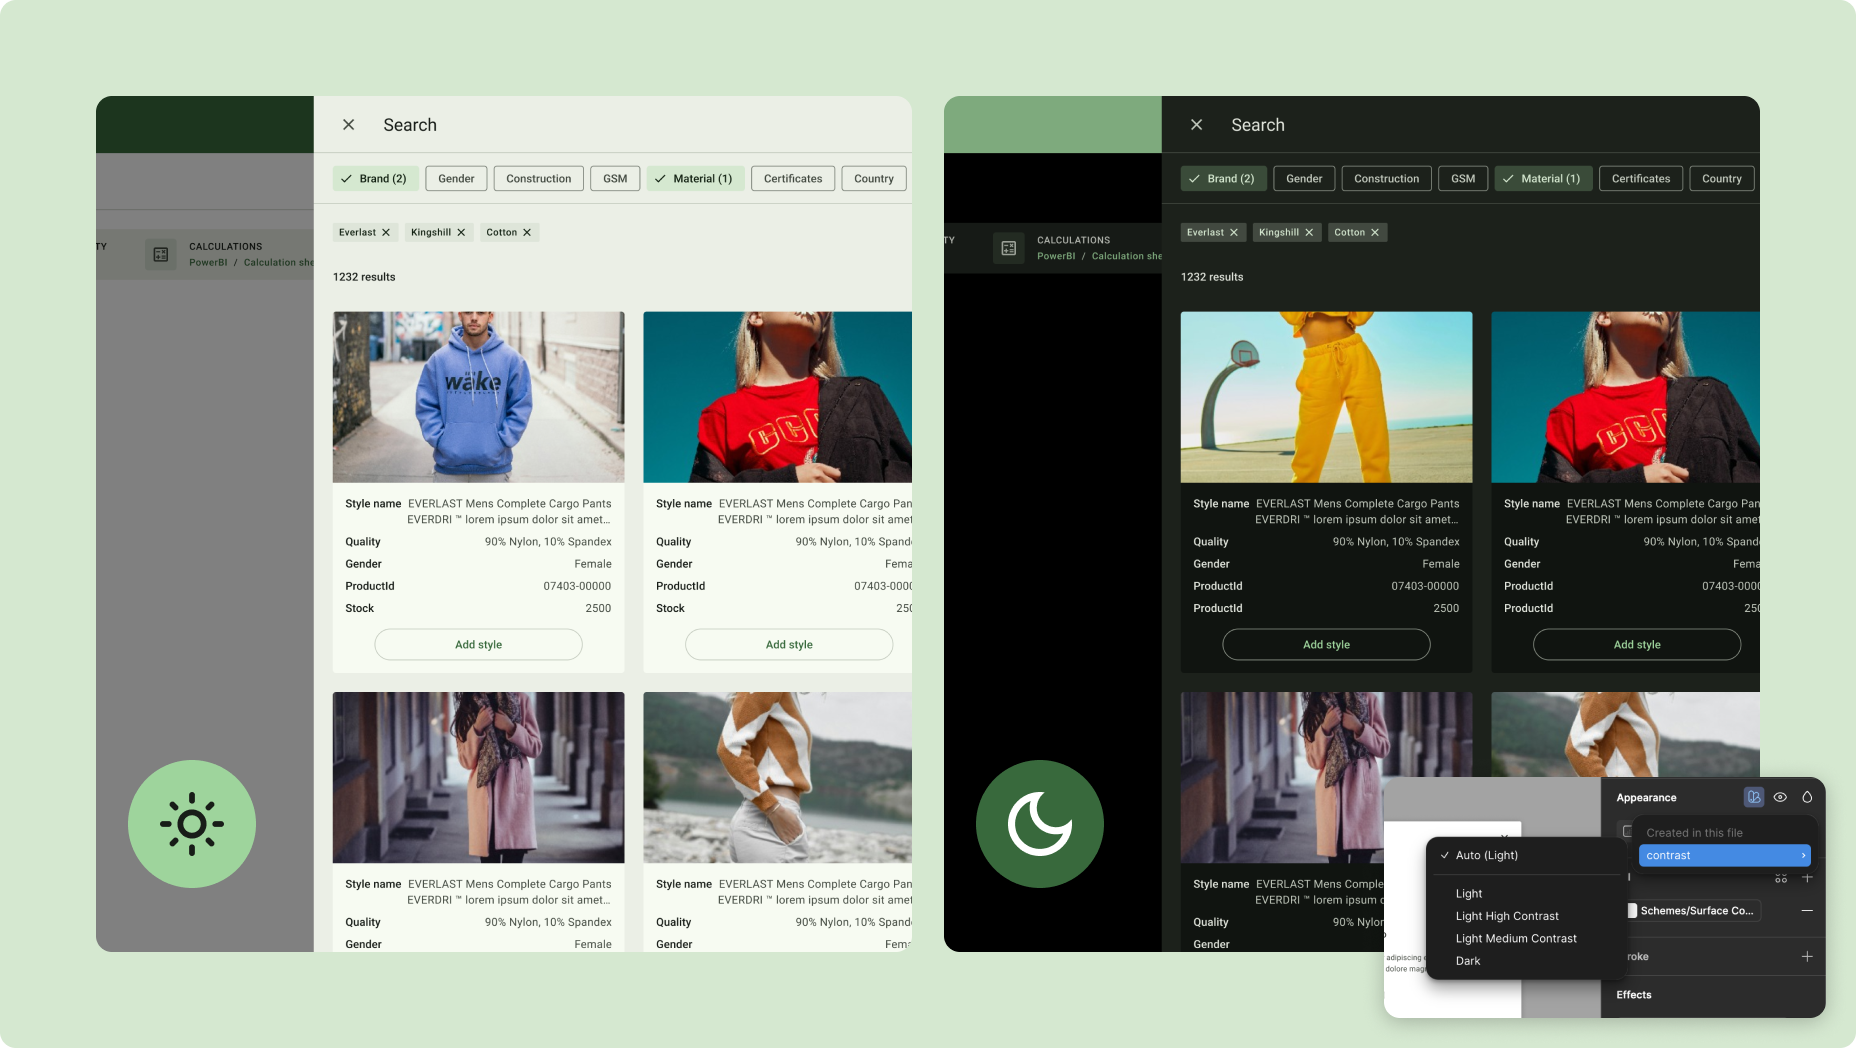
Task: Add a stroke with the plus icon
Action: coord(1807,956)
